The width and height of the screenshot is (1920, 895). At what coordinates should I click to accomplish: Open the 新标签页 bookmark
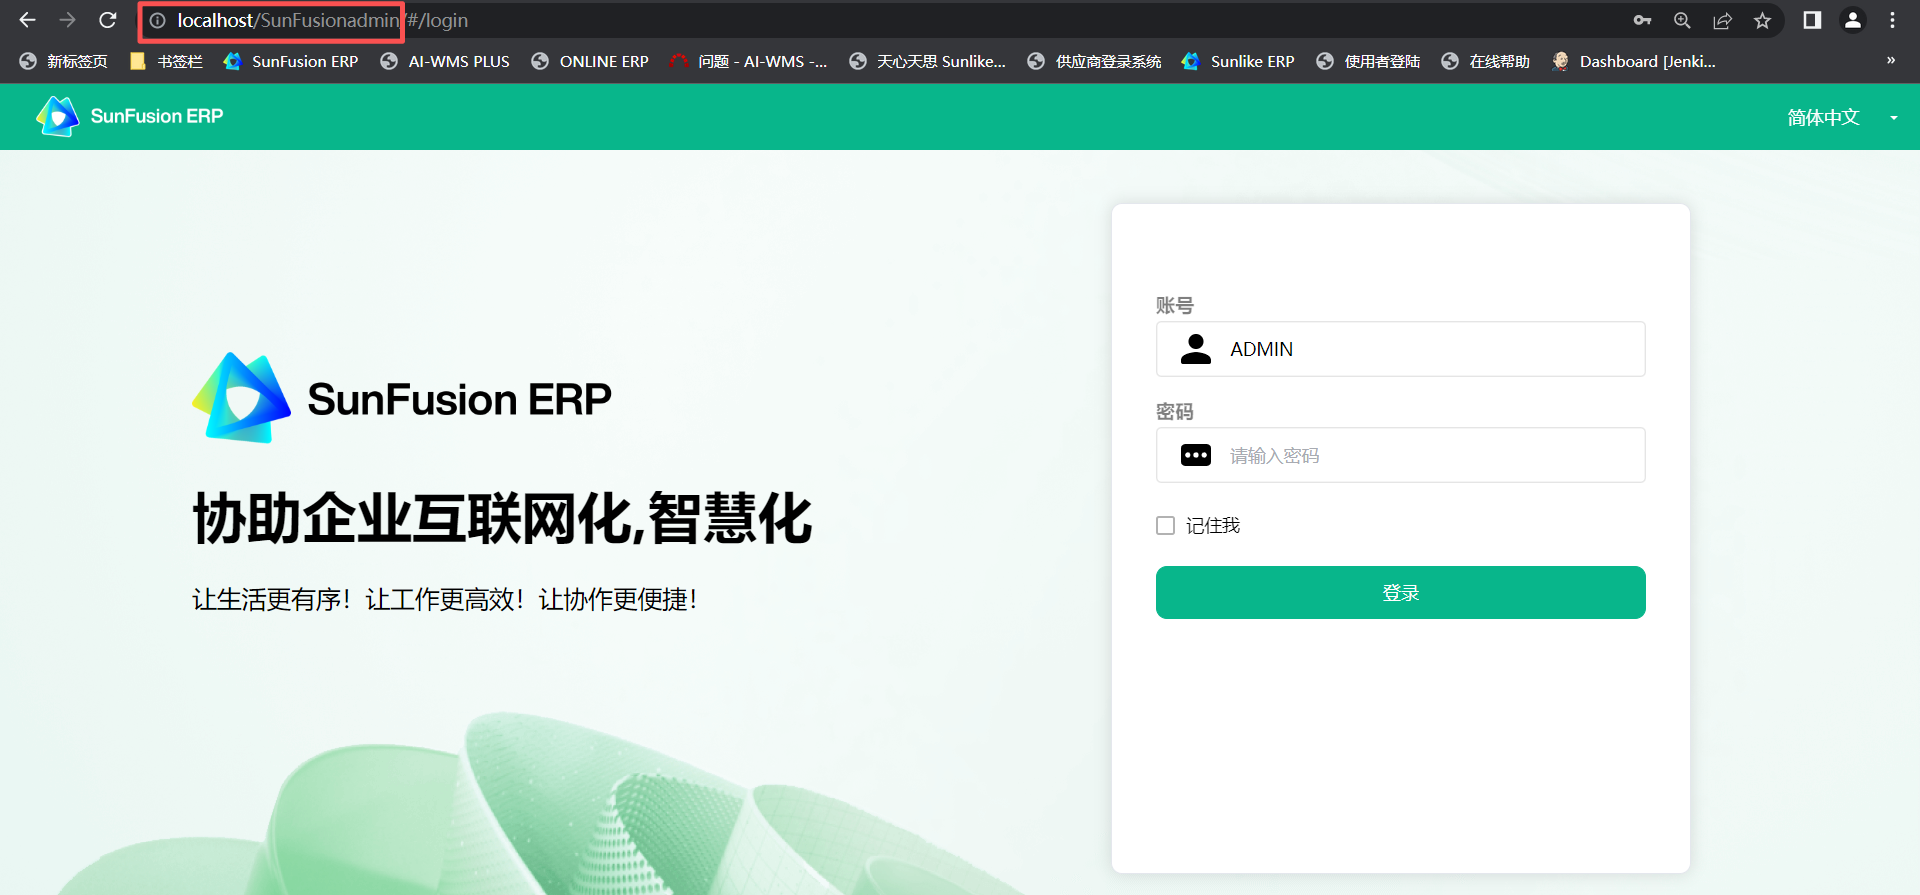[x=64, y=61]
